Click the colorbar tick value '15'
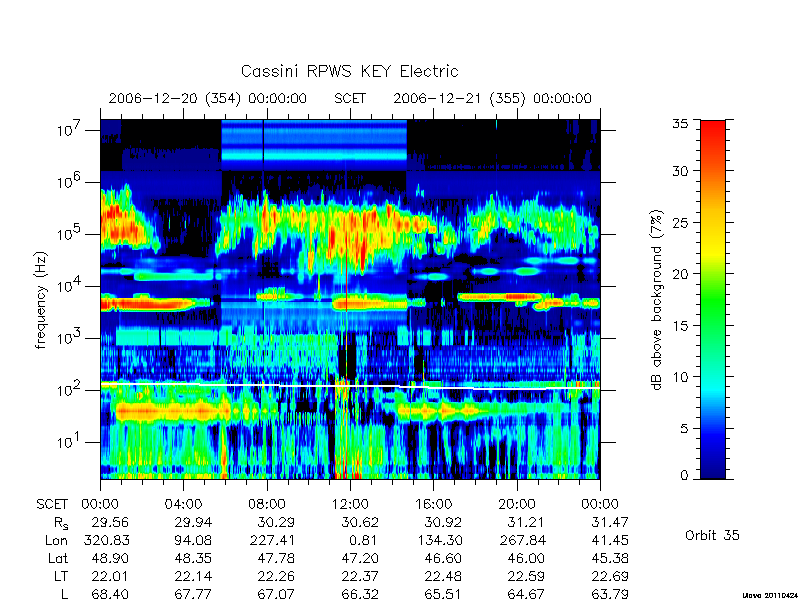 pos(680,326)
